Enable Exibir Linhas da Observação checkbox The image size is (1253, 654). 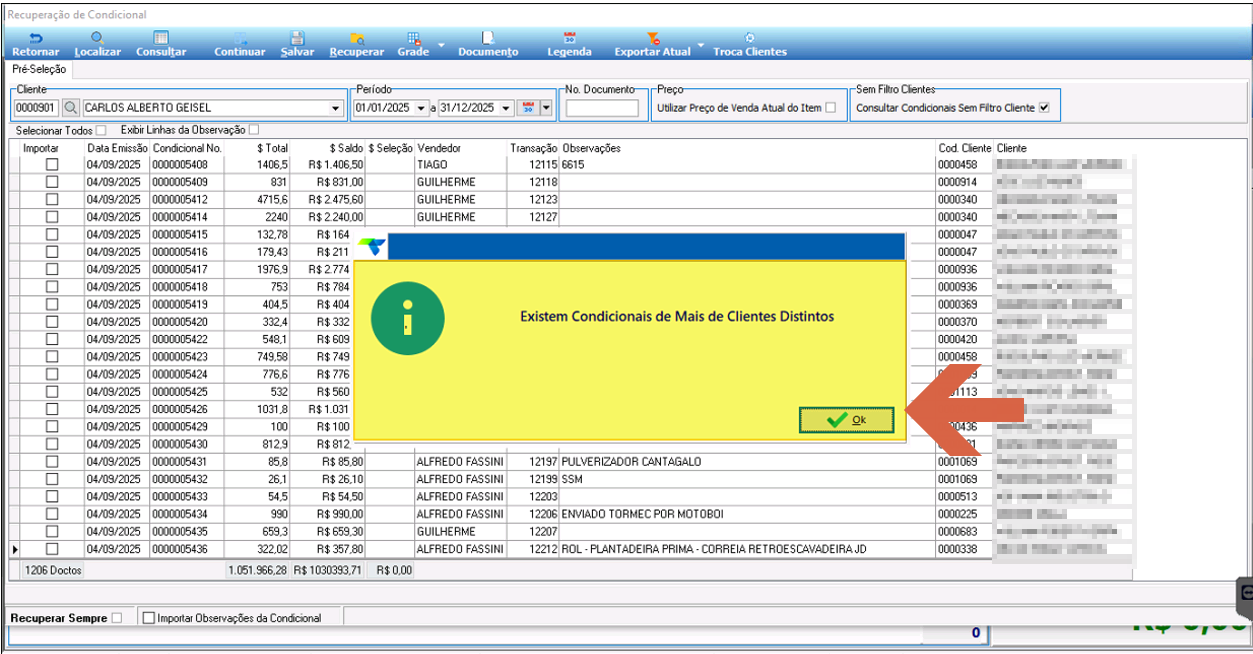(x=254, y=130)
